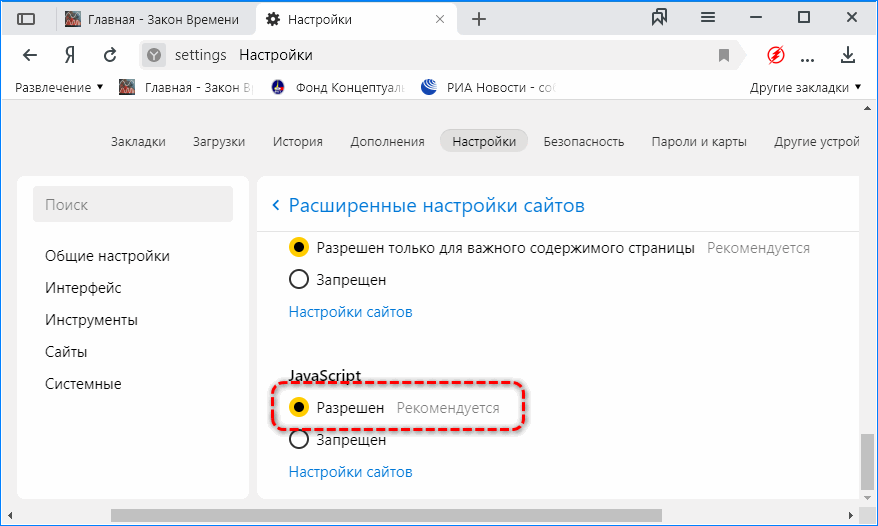Select JavaScript 'Запрещен' radio button

[x=298, y=440]
